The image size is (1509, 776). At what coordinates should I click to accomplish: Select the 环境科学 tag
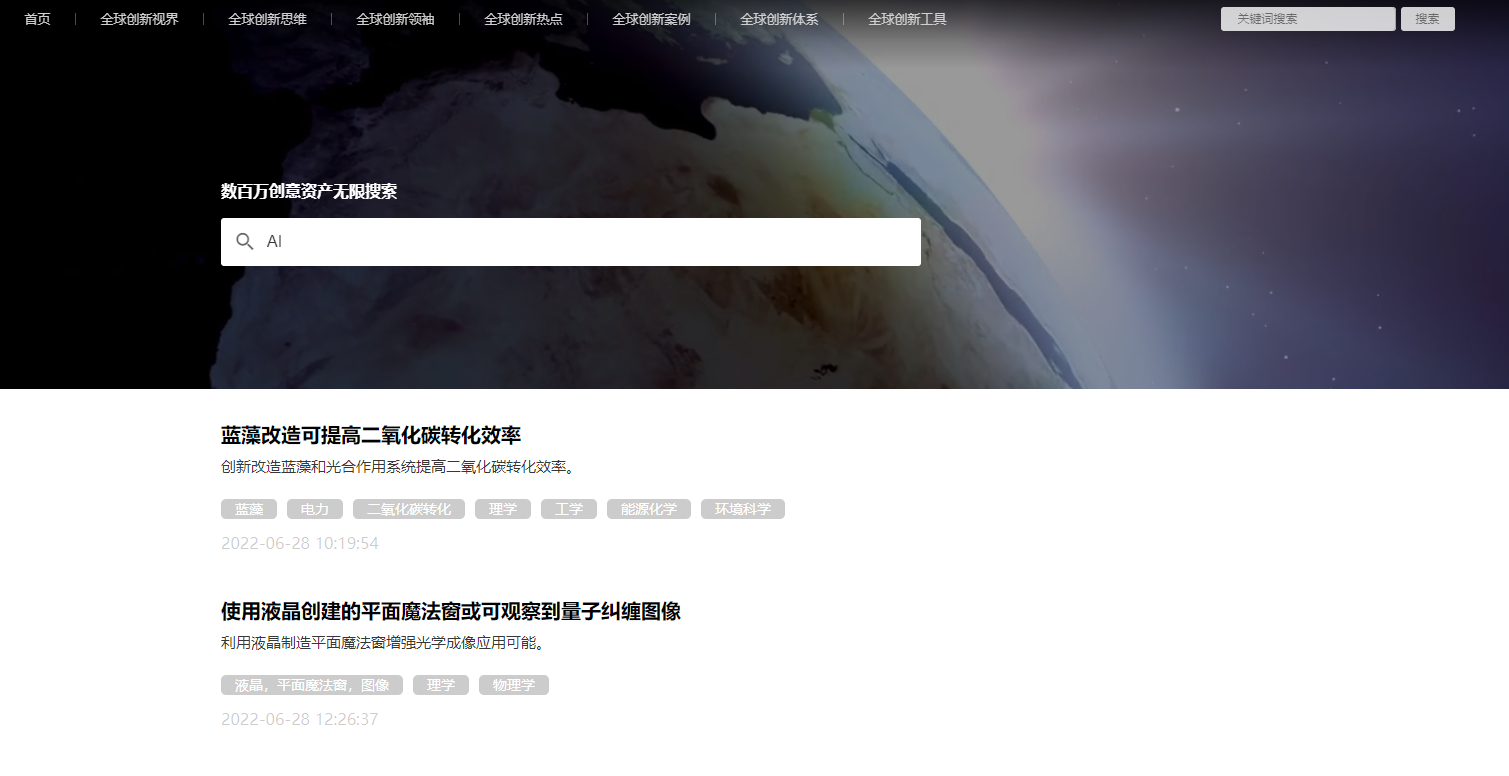(743, 509)
